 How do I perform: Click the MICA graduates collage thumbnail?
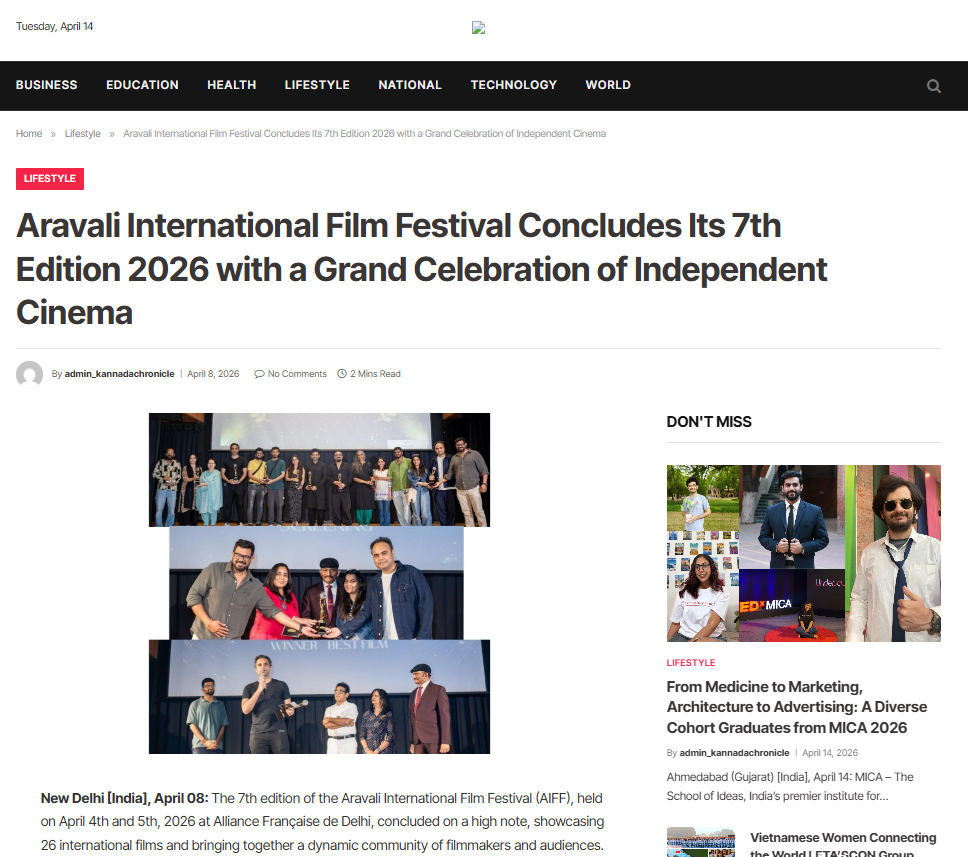[x=803, y=553]
